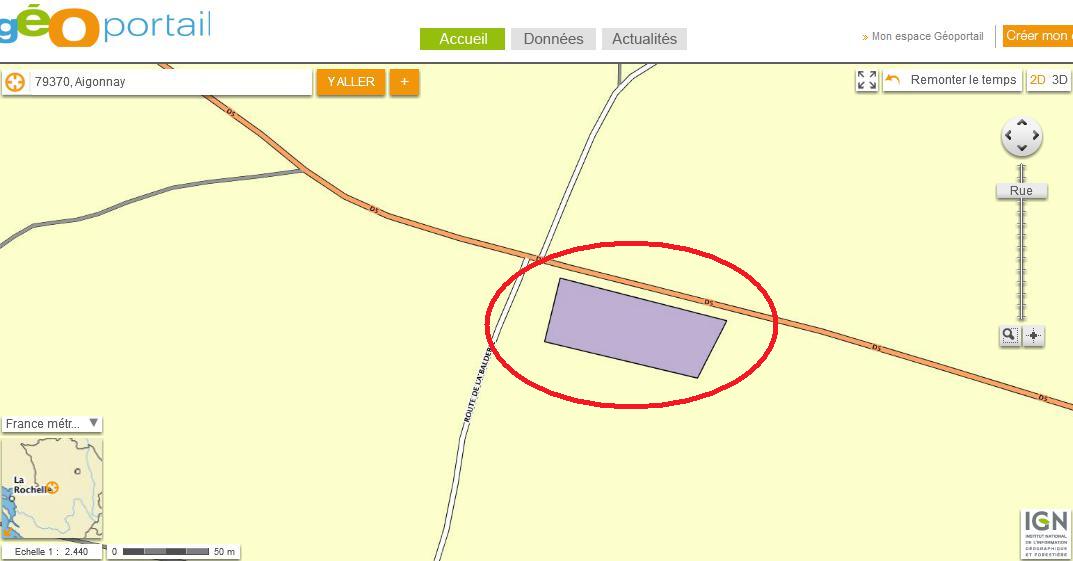Click the orange locate-me target icon
The width and height of the screenshot is (1073, 561).
click(x=14, y=82)
